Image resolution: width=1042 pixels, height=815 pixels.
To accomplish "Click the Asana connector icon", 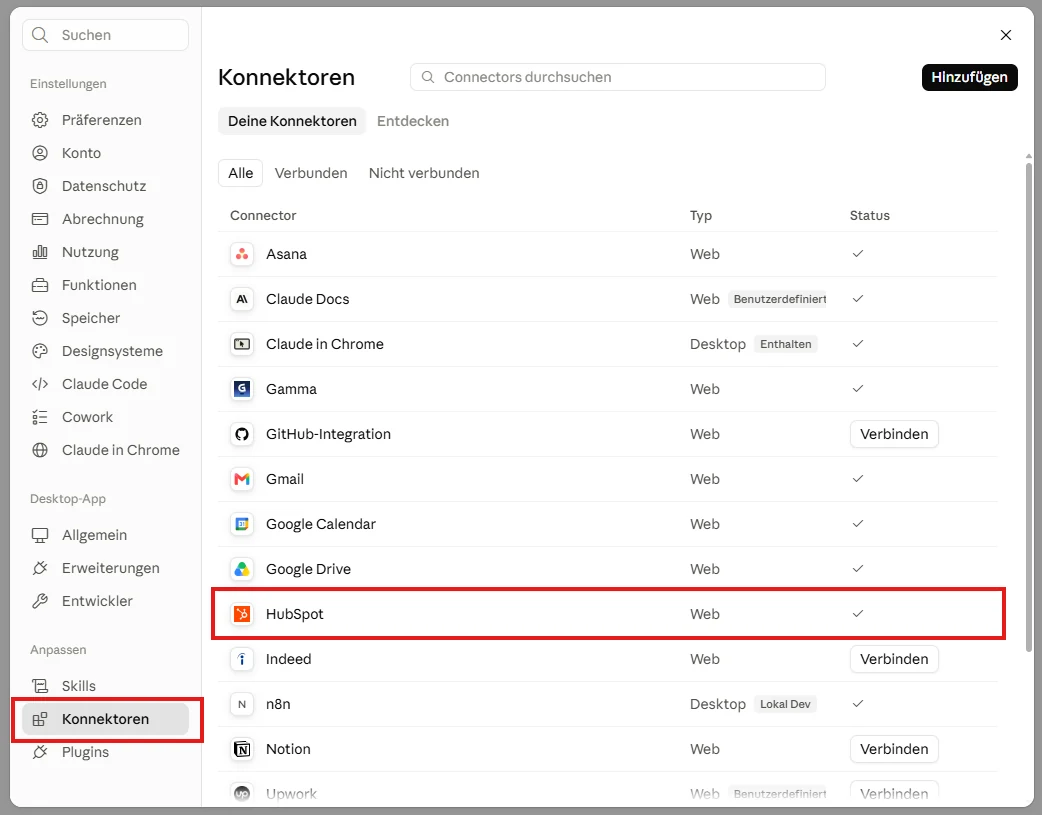I will pos(242,254).
